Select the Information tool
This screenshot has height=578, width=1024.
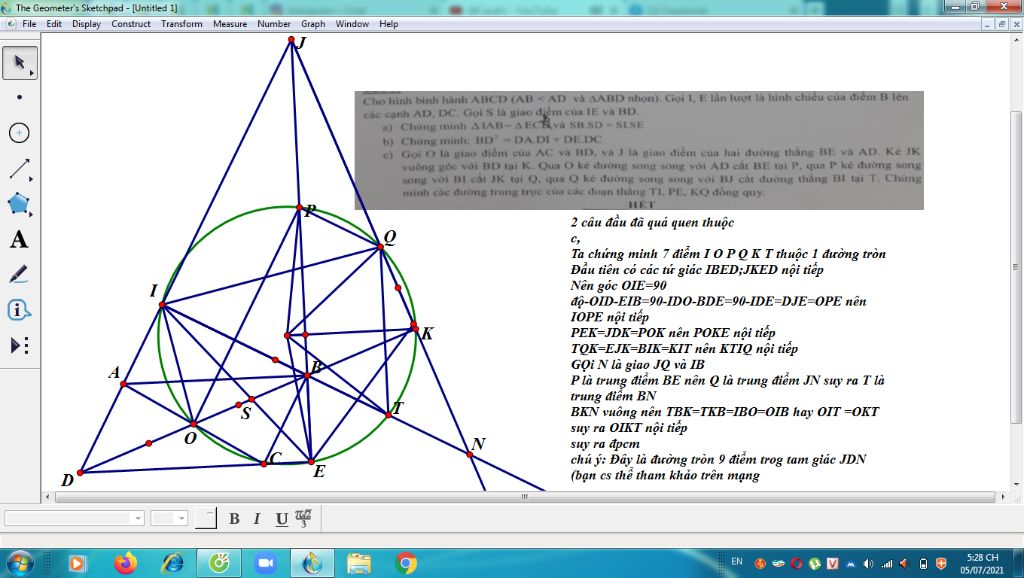coord(20,310)
